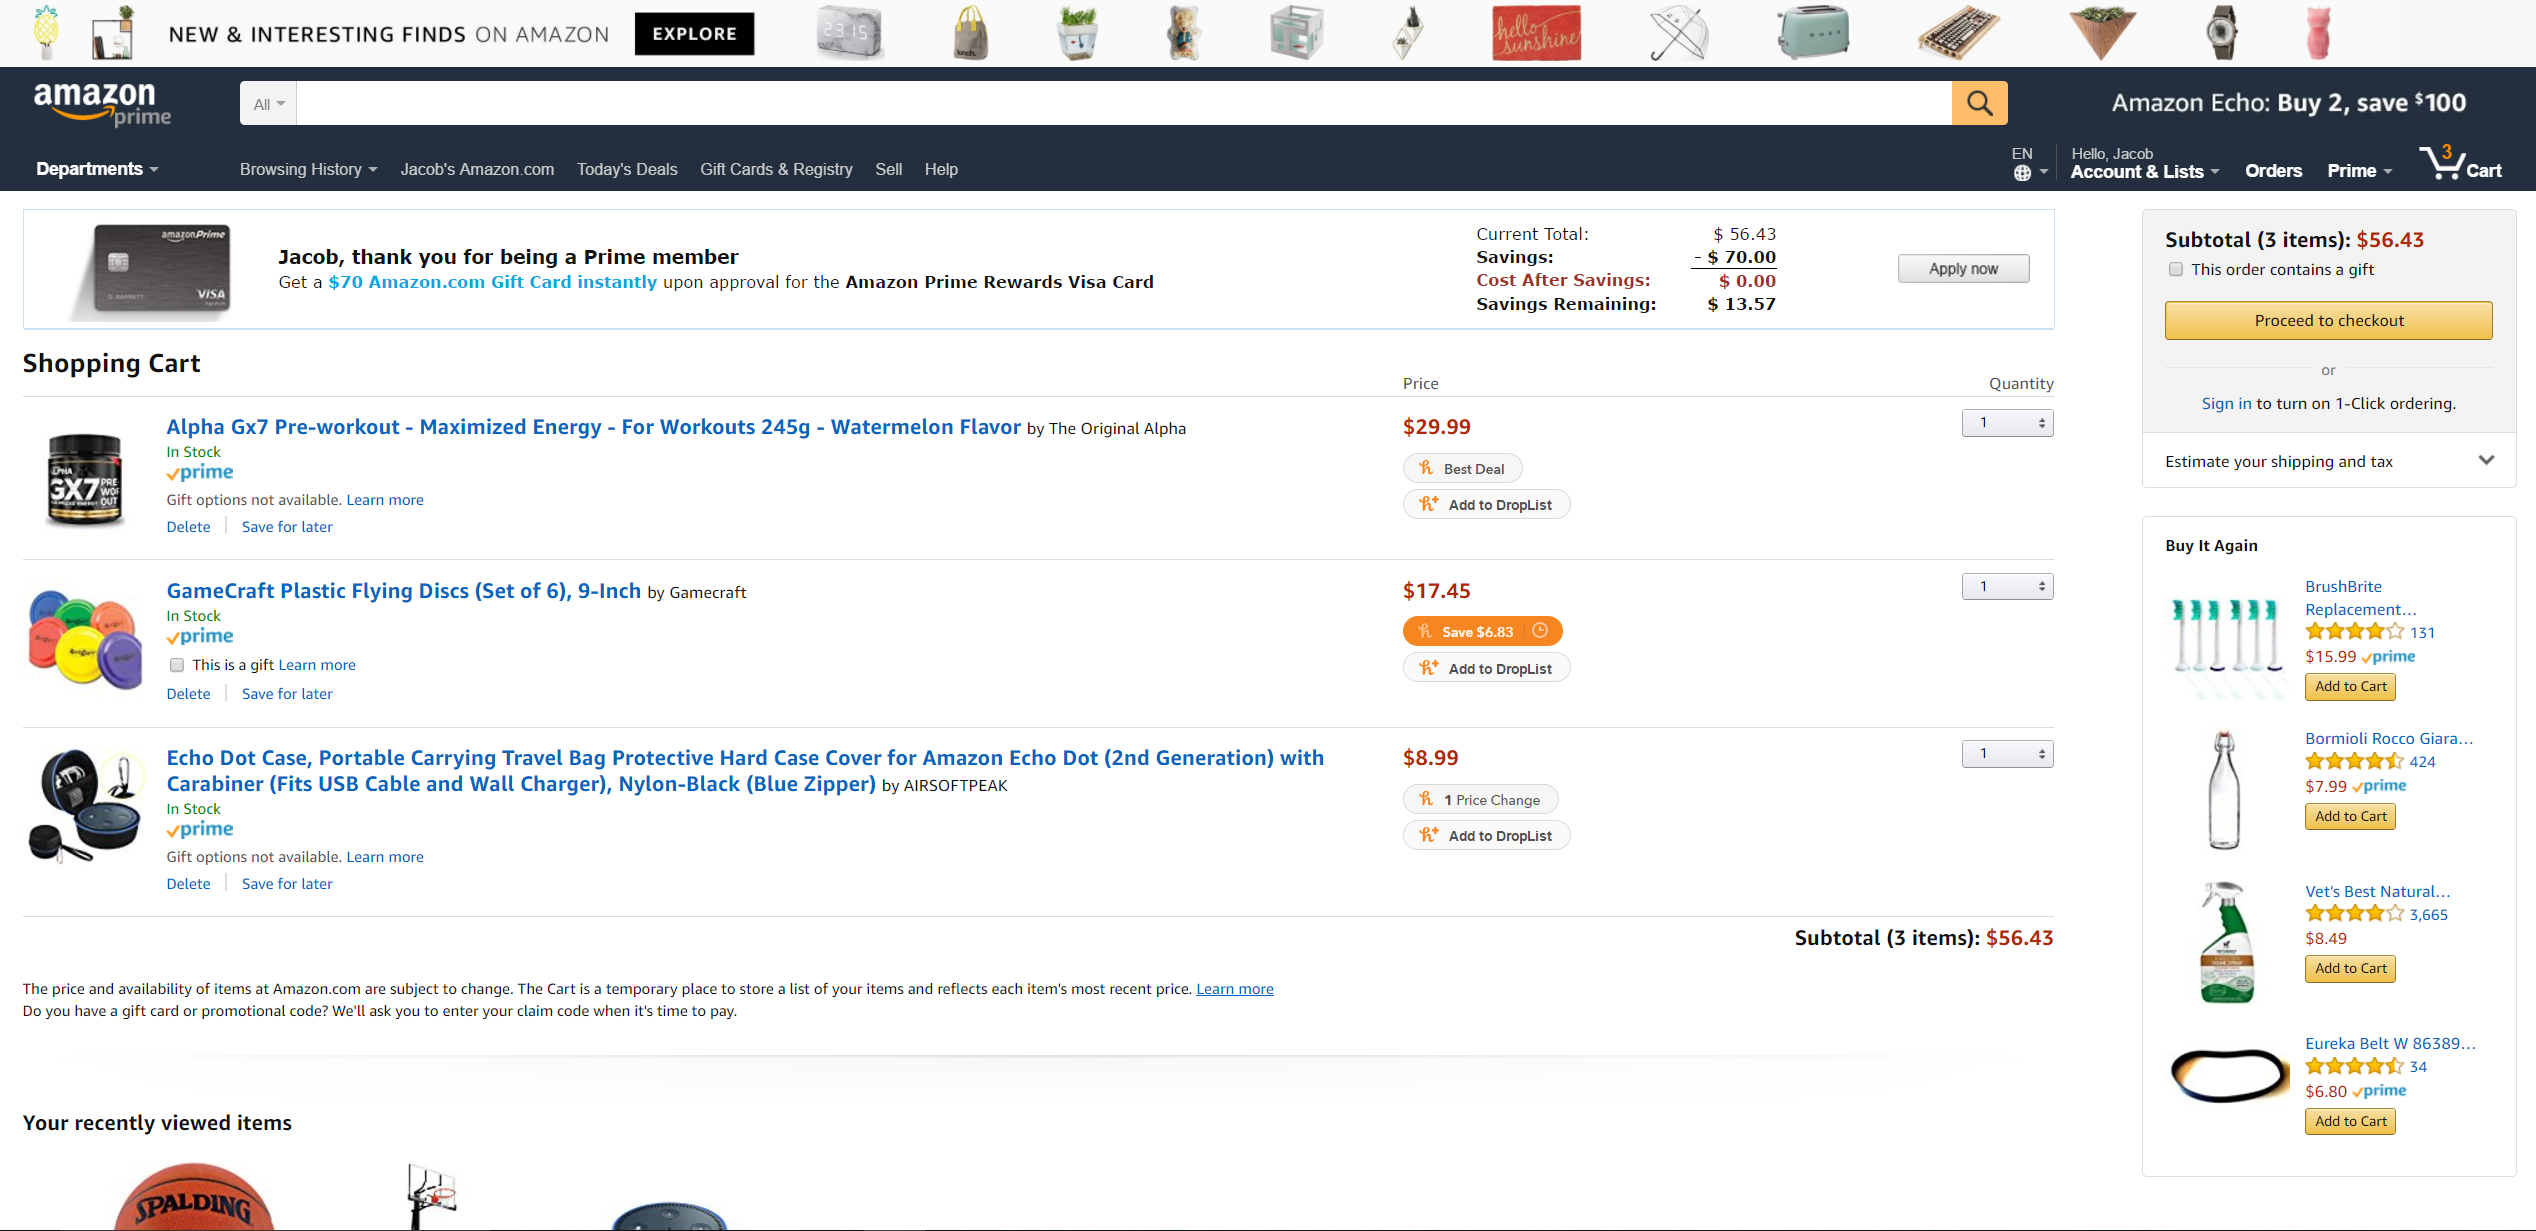Click 1 Price Change badge for Echo Dot Case
The image size is (2536, 1231).
(x=1480, y=799)
